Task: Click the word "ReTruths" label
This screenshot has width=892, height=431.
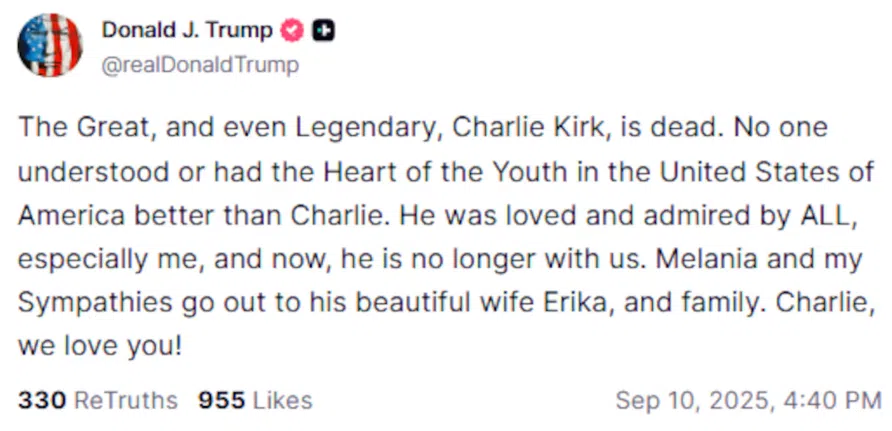Action: pos(126,401)
